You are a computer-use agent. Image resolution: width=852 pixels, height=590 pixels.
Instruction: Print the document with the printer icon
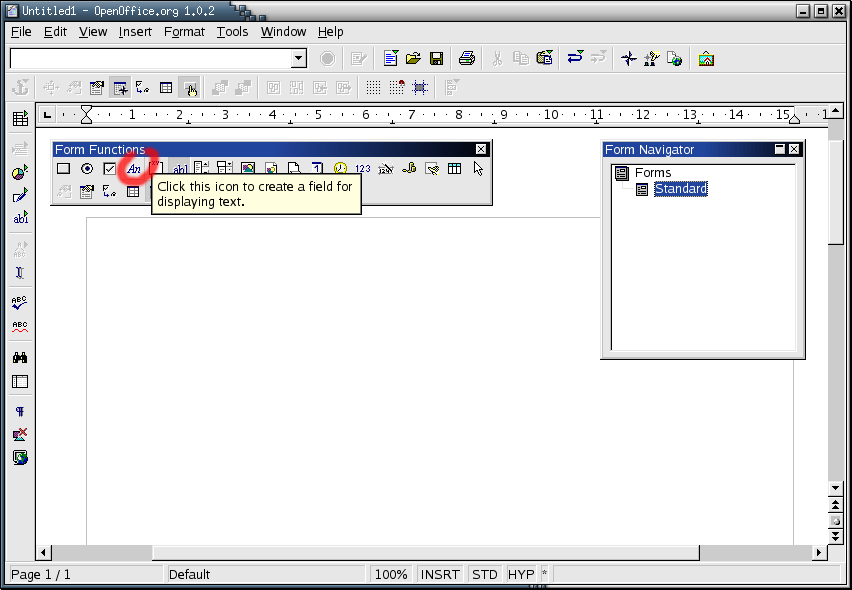click(x=467, y=59)
